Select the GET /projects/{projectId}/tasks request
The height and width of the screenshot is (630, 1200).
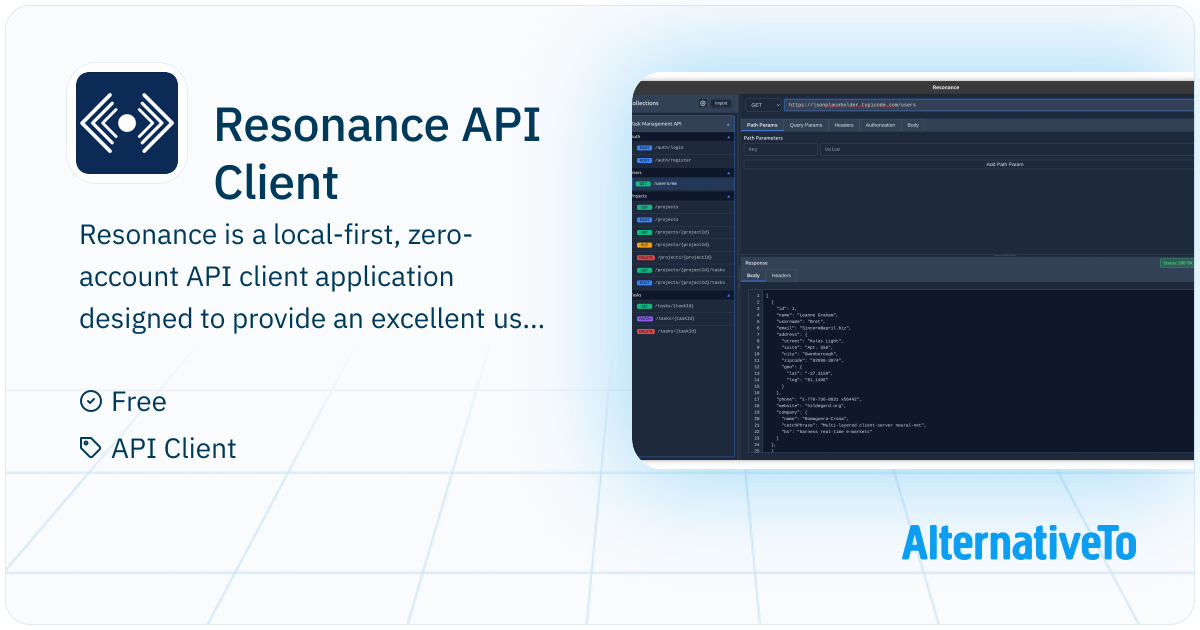(683, 270)
